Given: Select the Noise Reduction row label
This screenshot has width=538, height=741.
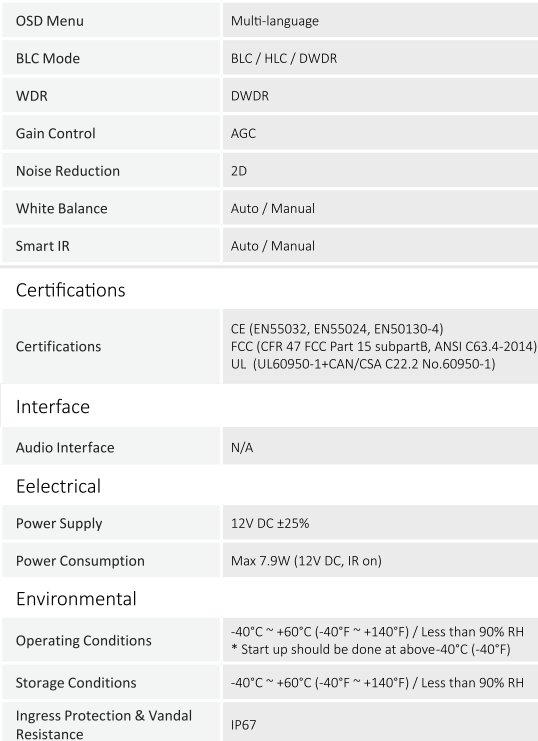Looking at the screenshot, I should pyautogui.click(x=68, y=171).
